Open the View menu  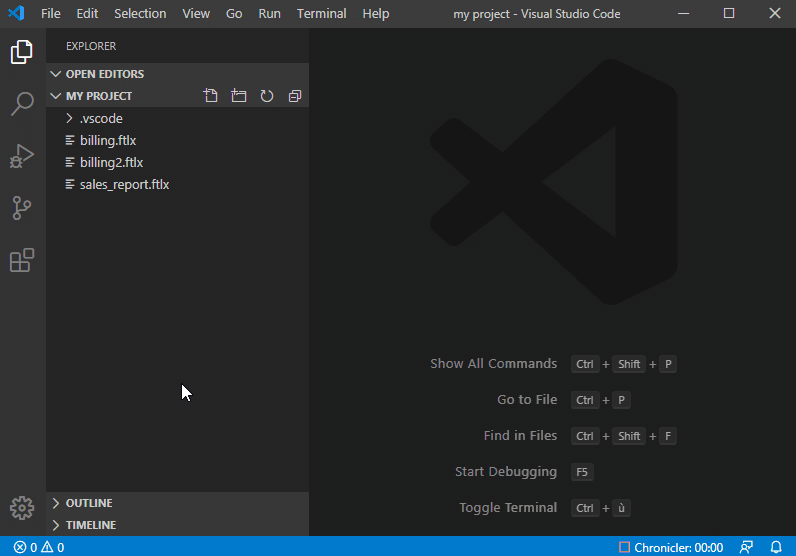[196, 14]
